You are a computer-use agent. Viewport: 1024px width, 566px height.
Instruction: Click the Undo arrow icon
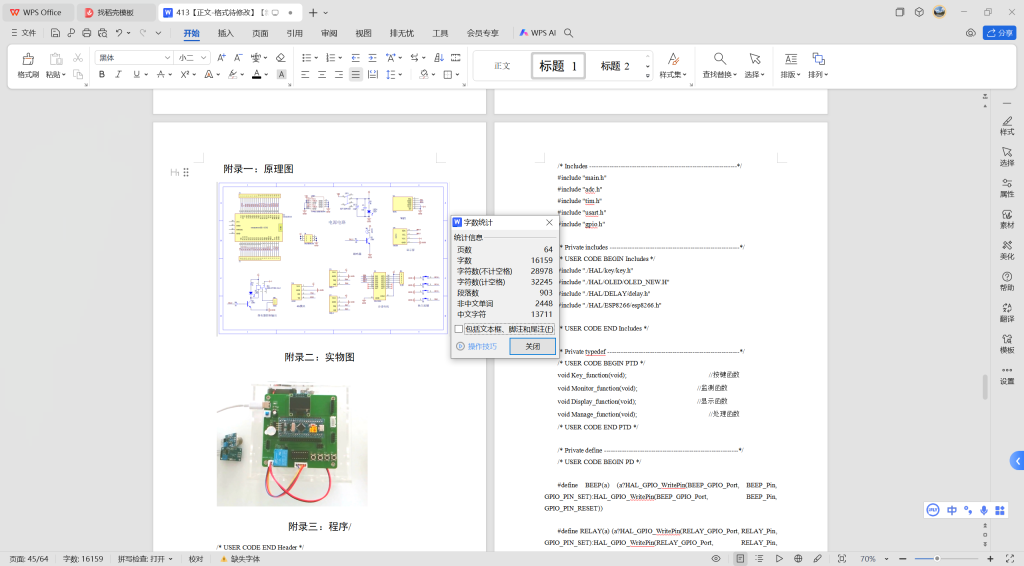tap(119, 33)
